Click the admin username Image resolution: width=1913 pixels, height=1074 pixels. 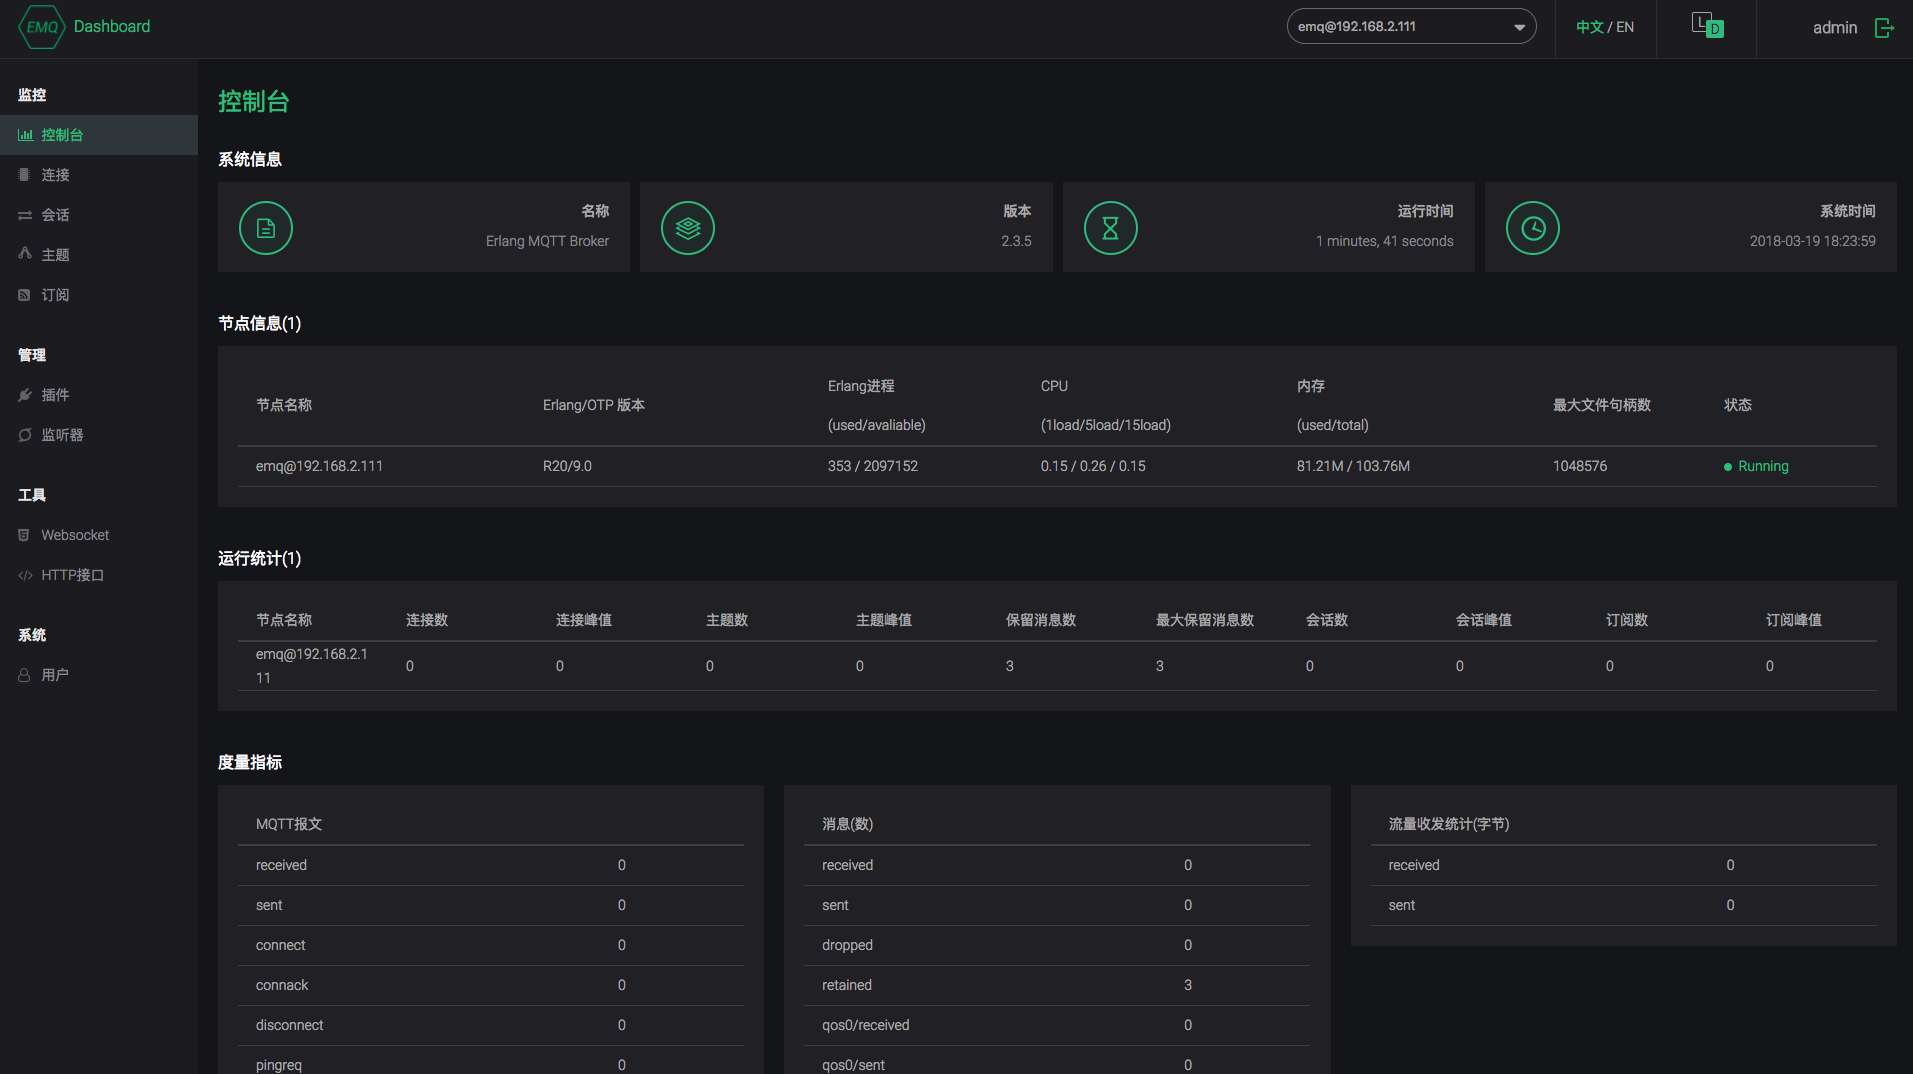[x=1834, y=28]
